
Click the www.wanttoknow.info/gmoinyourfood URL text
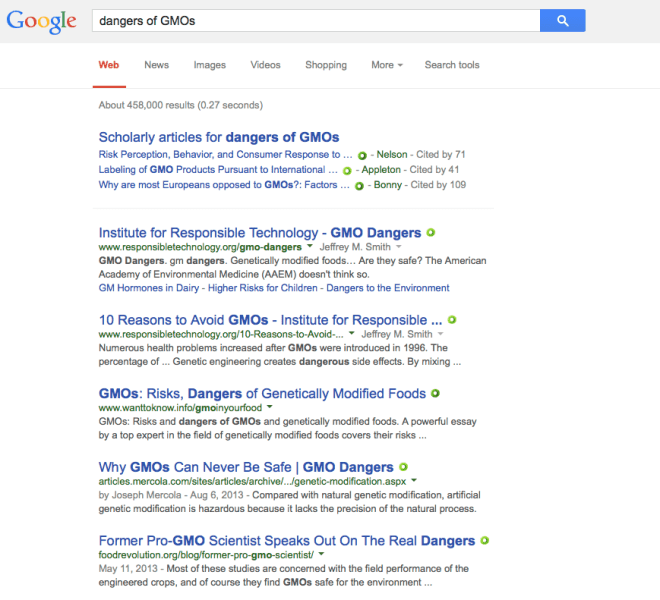pos(180,408)
